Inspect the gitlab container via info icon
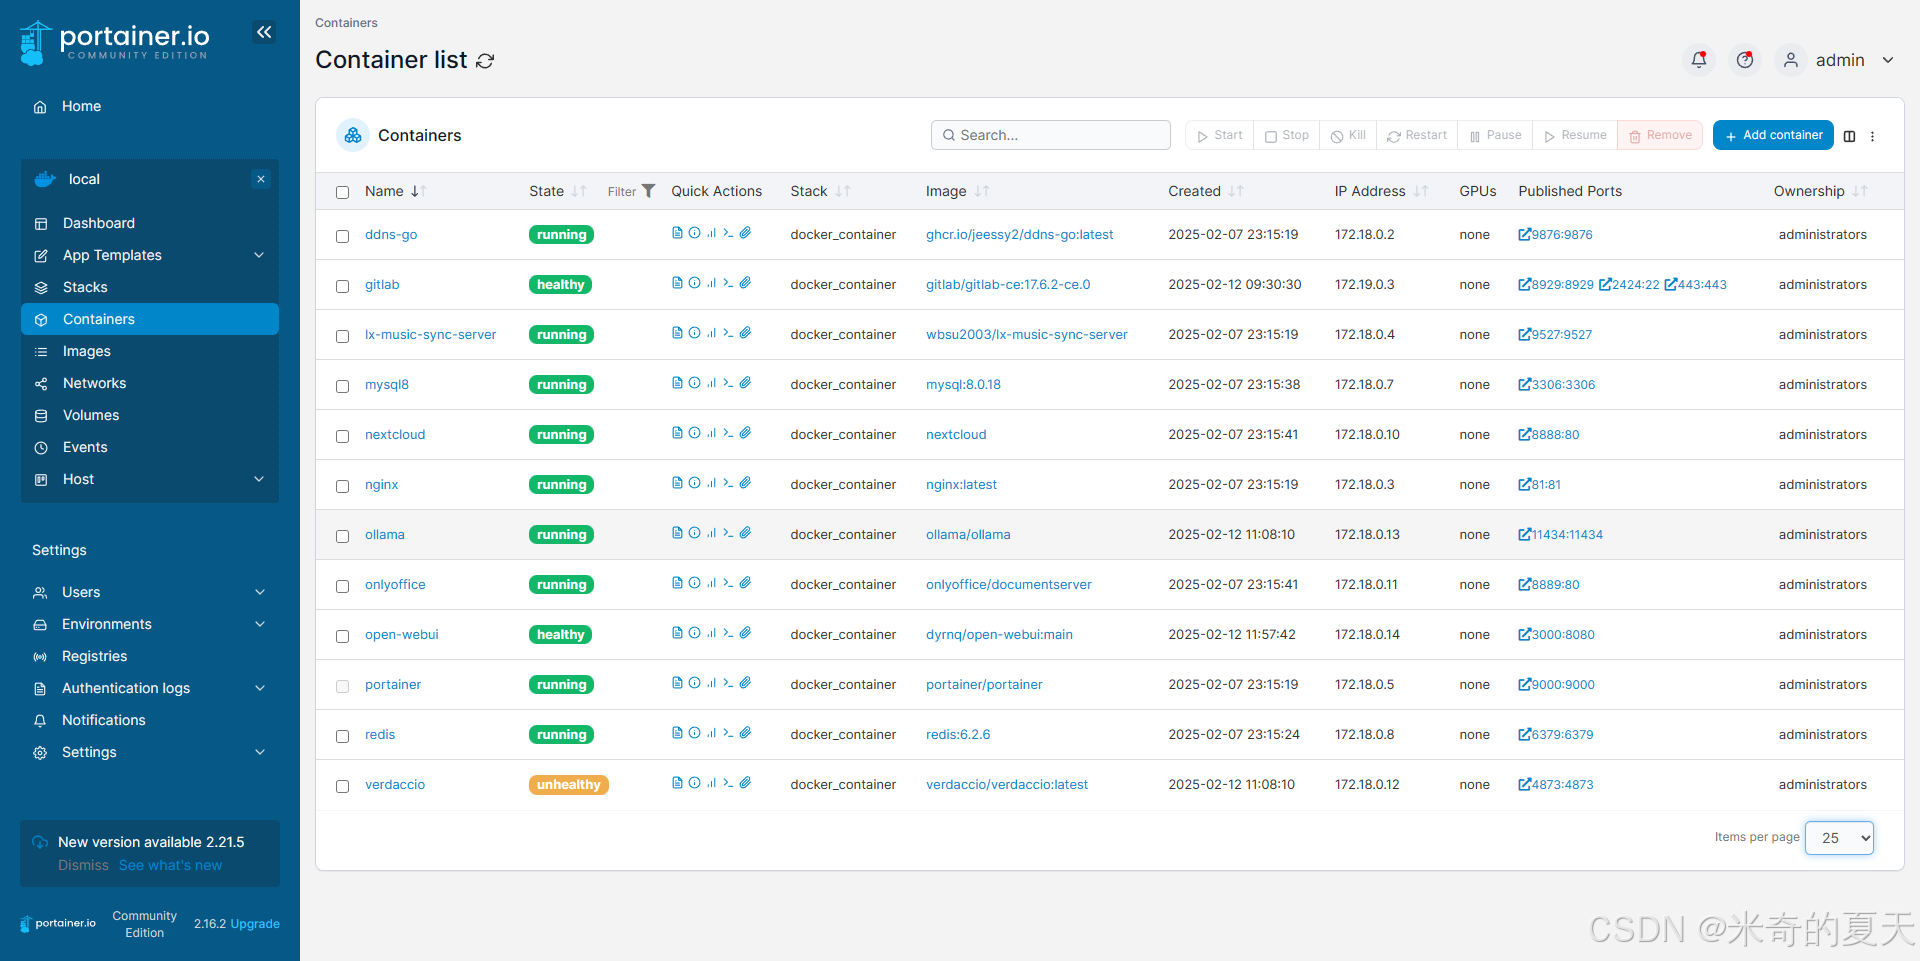Screen dimensions: 1920x961 pyautogui.click(x=694, y=283)
